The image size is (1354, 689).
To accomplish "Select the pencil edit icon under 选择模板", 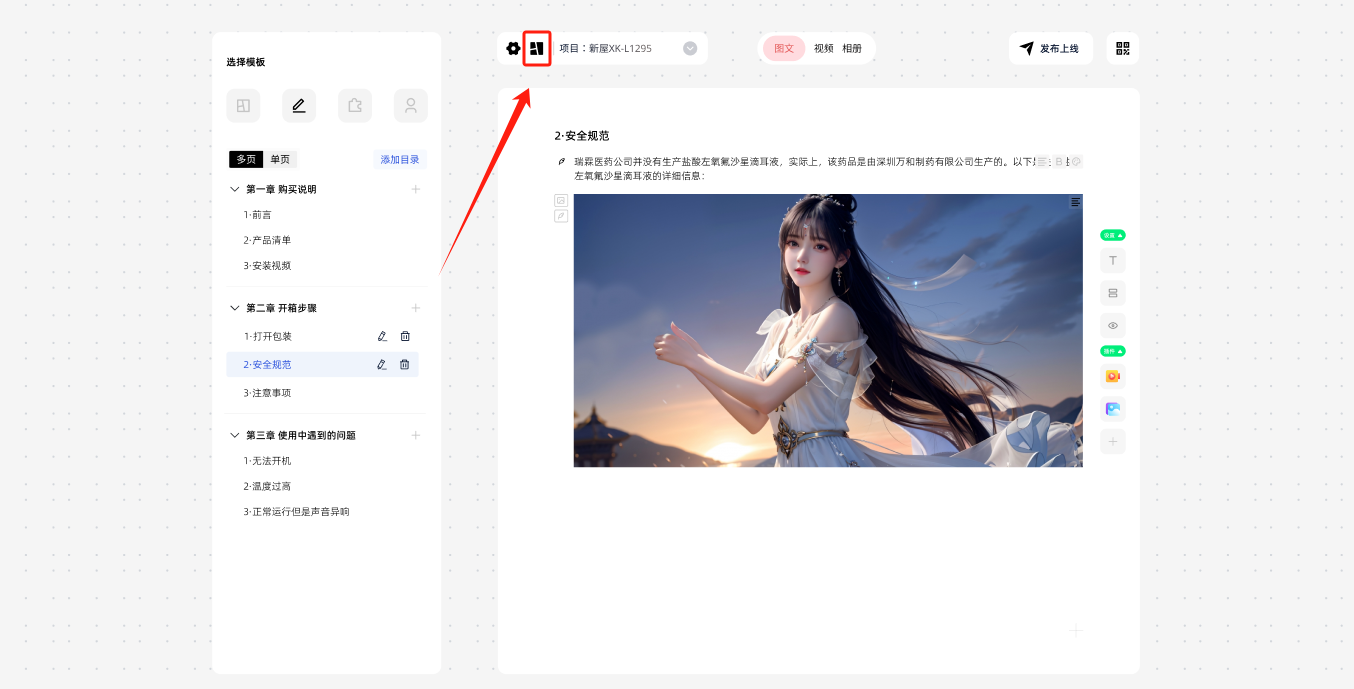I will pos(298,106).
